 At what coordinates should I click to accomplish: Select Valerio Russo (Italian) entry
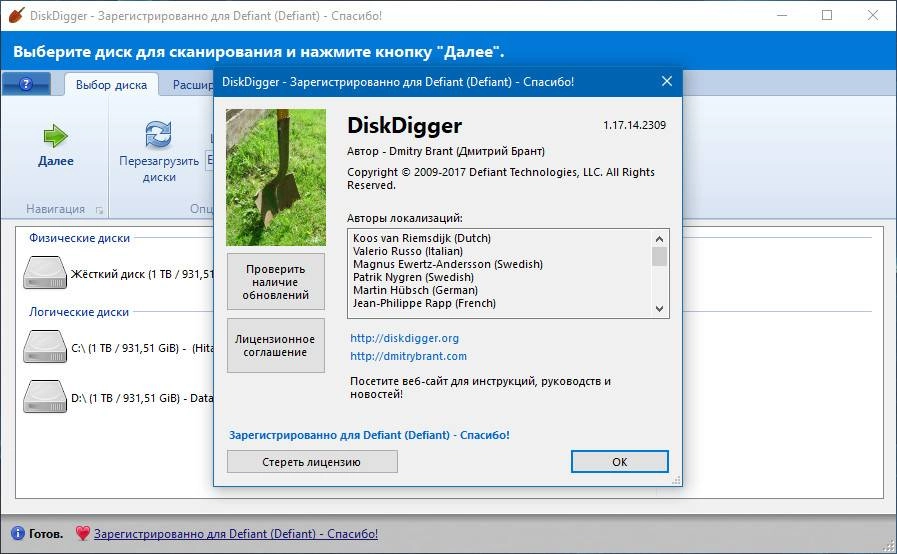[408, 251]
